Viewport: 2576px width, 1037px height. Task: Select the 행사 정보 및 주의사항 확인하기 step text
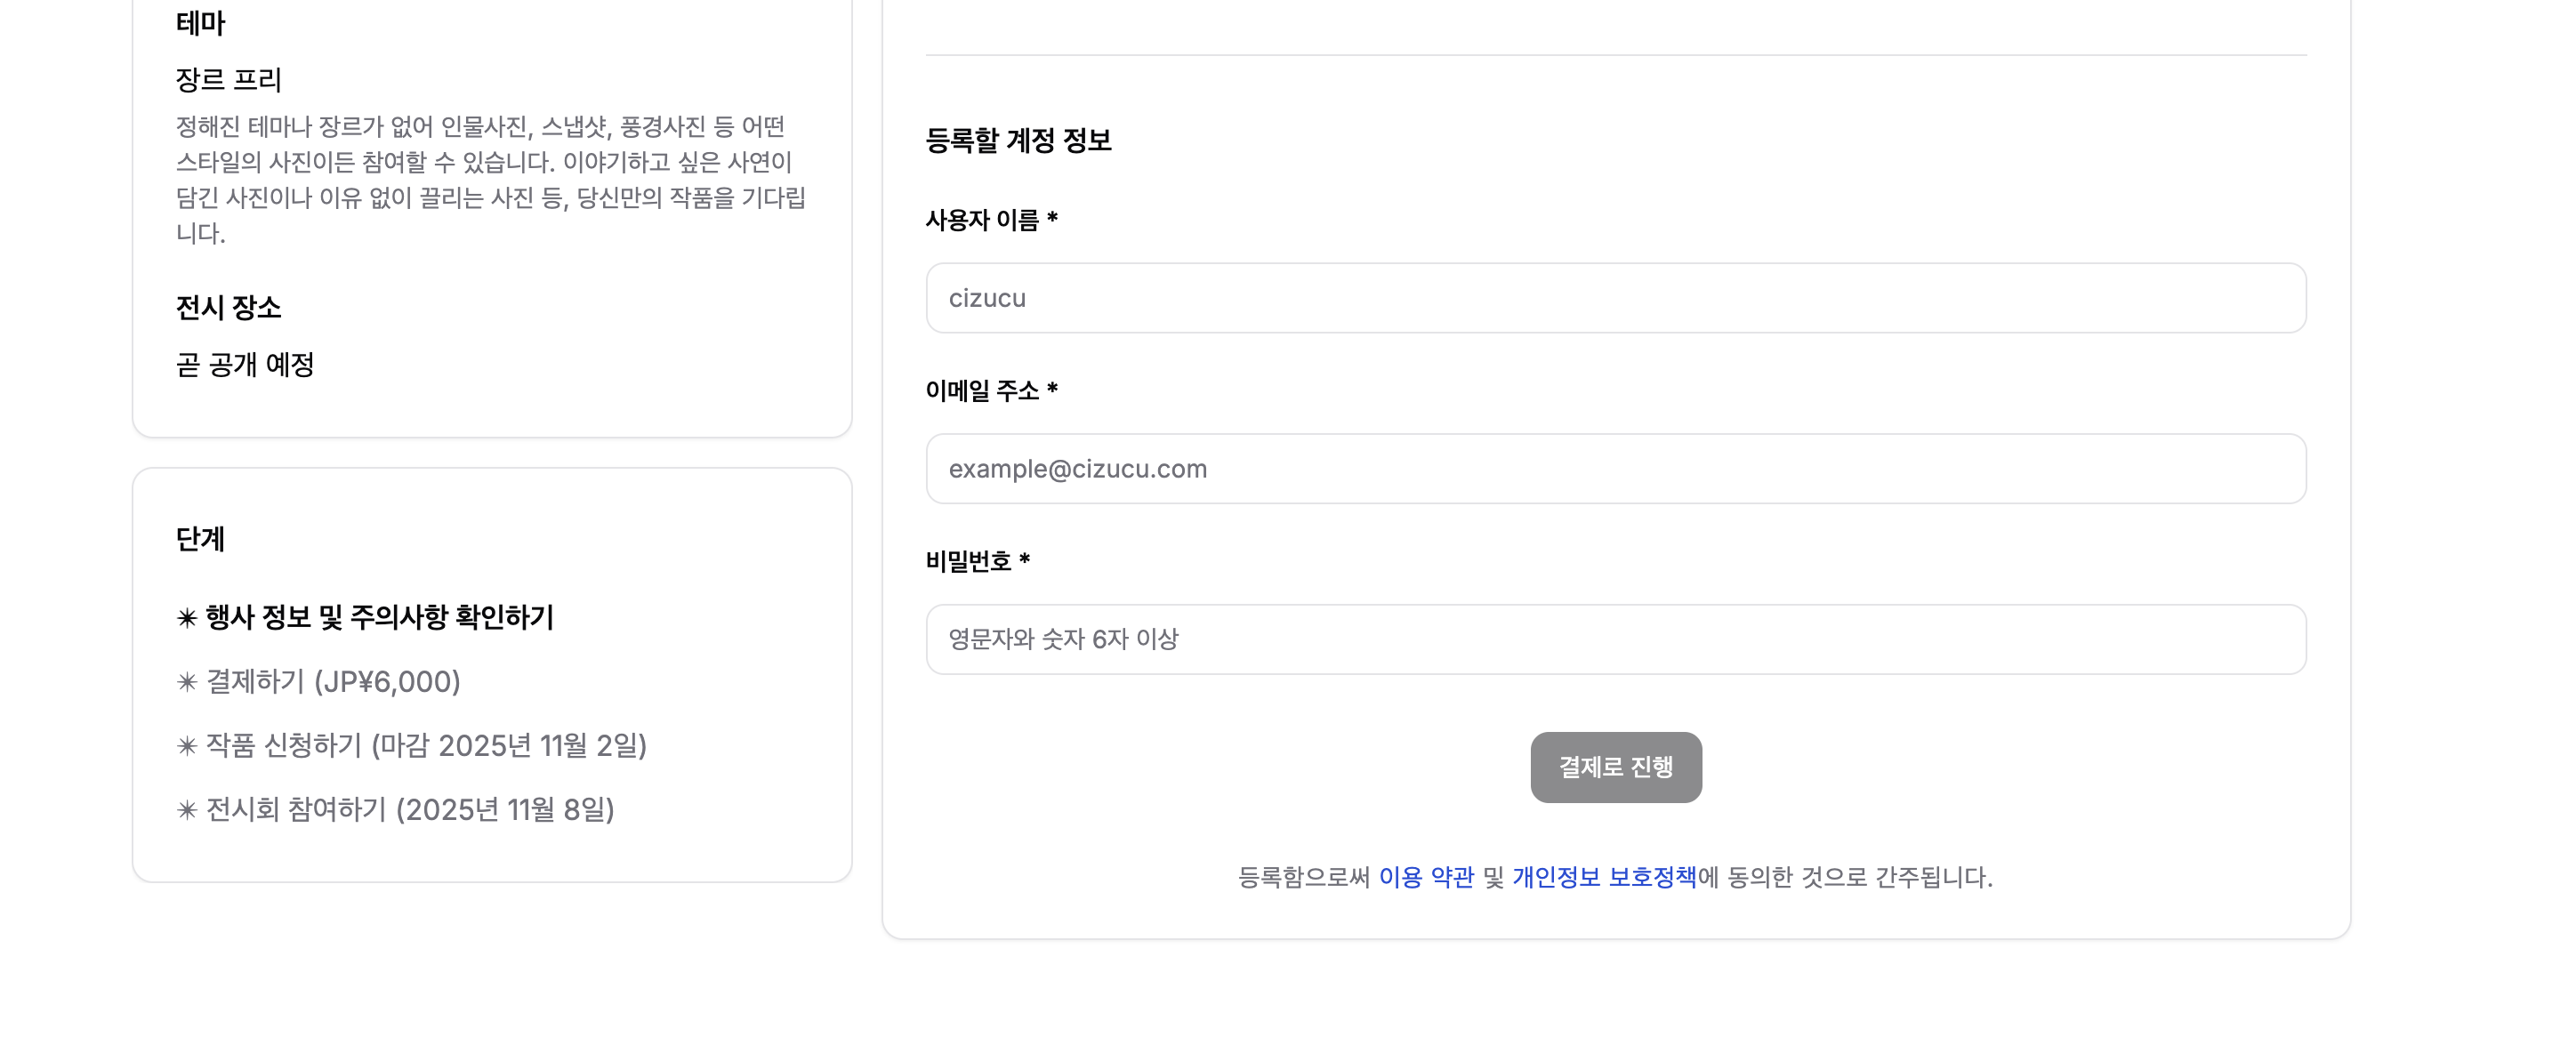379,617
